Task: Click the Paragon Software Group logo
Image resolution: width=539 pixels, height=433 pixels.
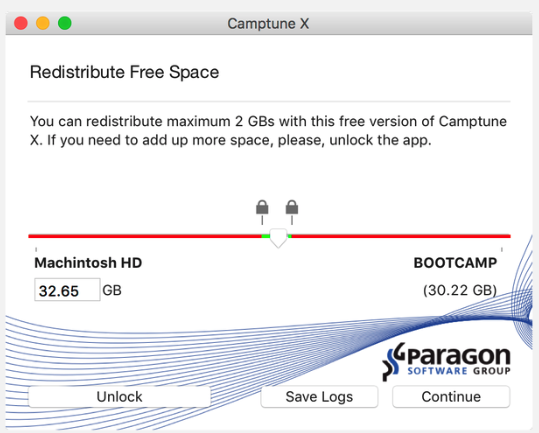Action: click(x=446, y=361)
